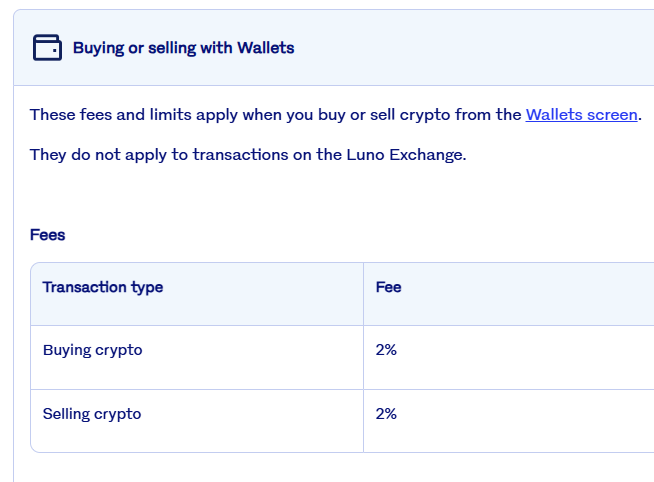This screenshot has width=654, height=482.
Task: Click the 2% fee for Selling crypto
Action: [x=386, y=414]
